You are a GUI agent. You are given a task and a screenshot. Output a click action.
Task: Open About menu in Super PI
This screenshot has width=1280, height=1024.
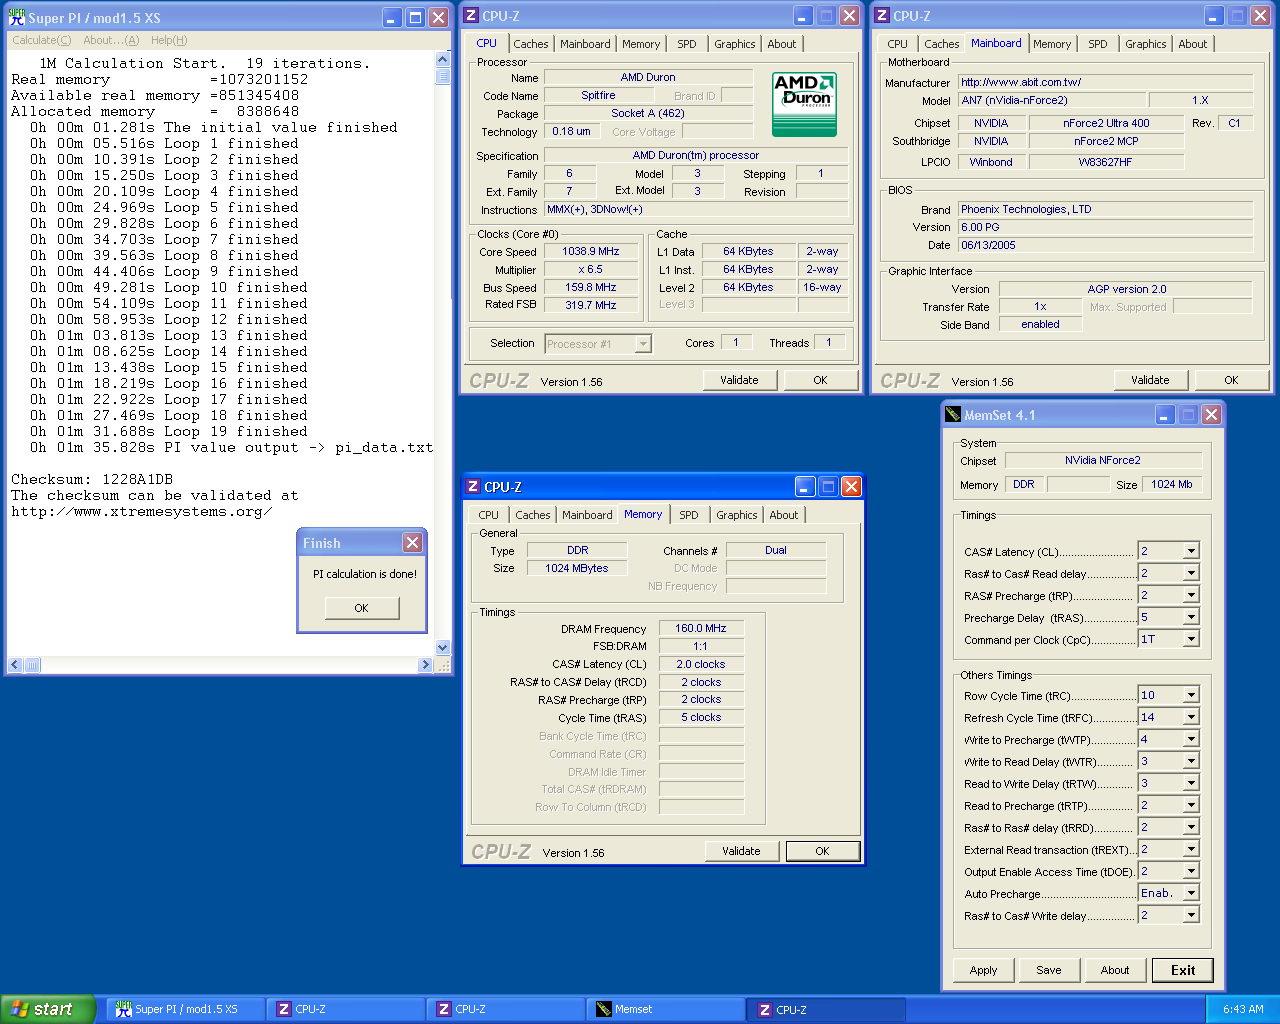click(111, 40)
